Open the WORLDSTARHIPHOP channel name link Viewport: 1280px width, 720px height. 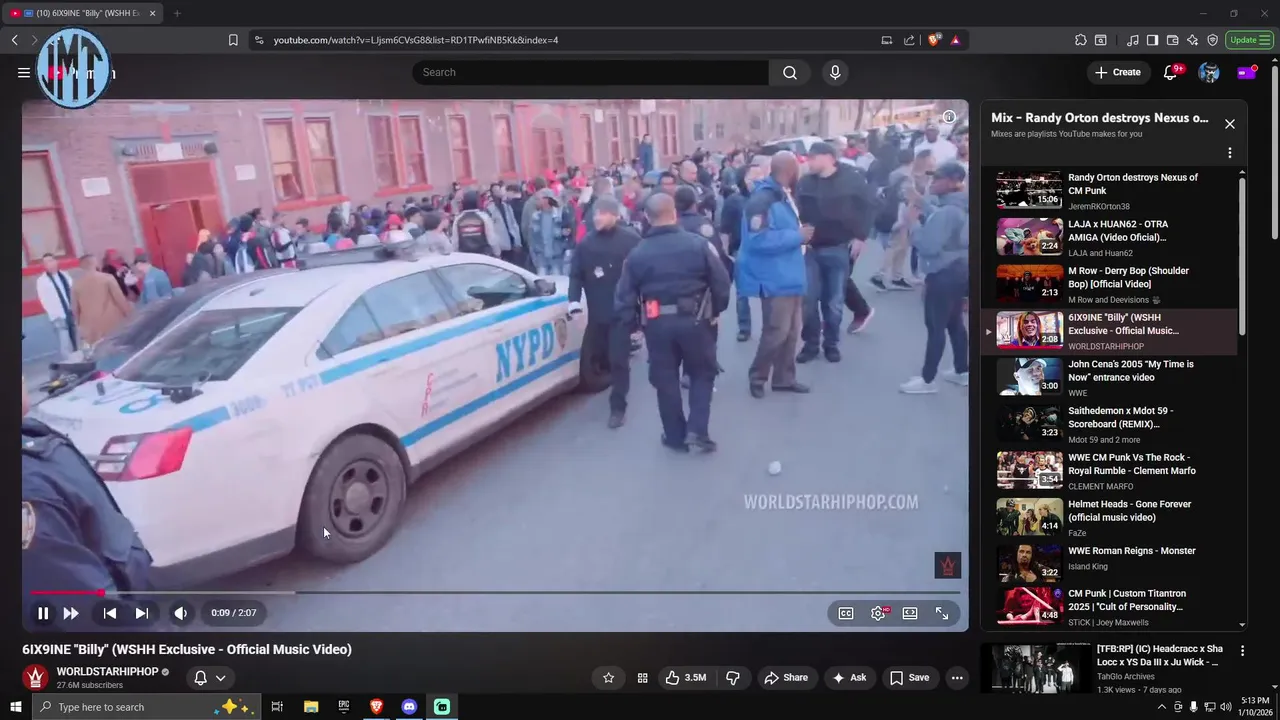click(x=108, y=672)
